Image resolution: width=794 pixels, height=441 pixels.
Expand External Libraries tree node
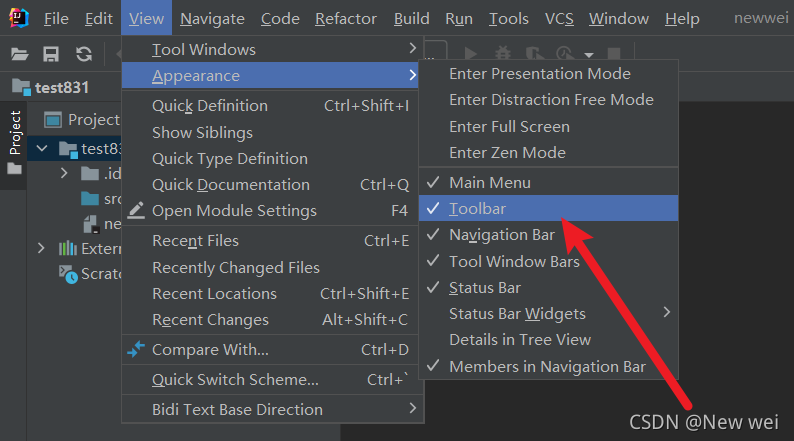coord(41,248)
